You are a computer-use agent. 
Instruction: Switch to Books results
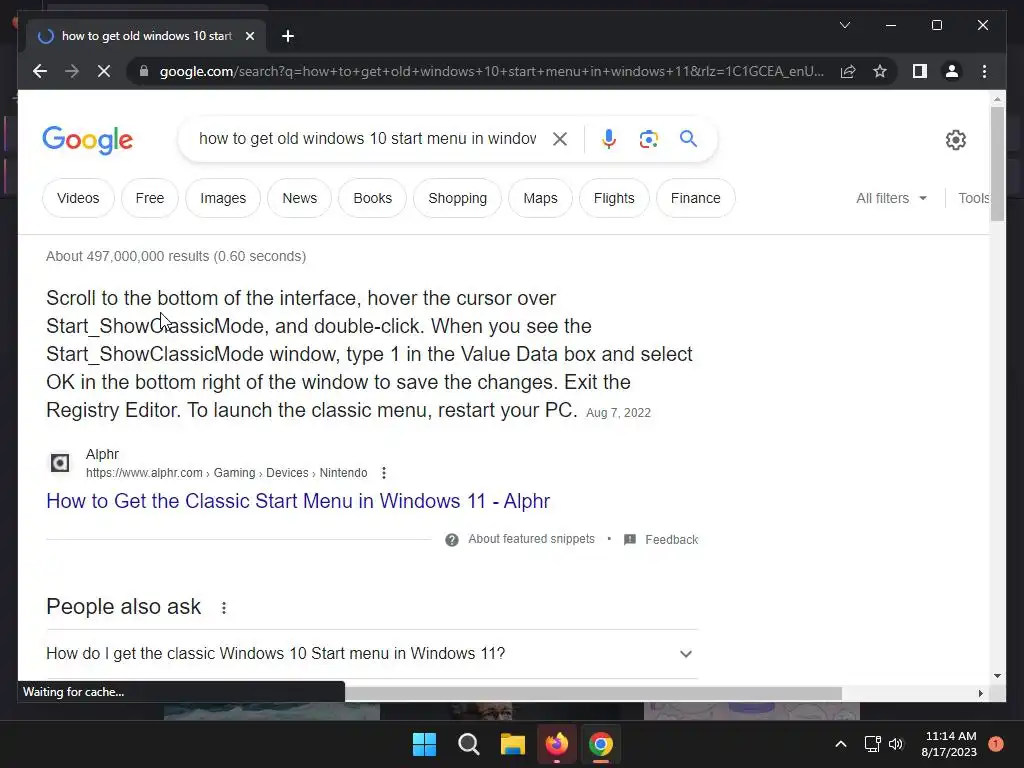coord(372,198)
